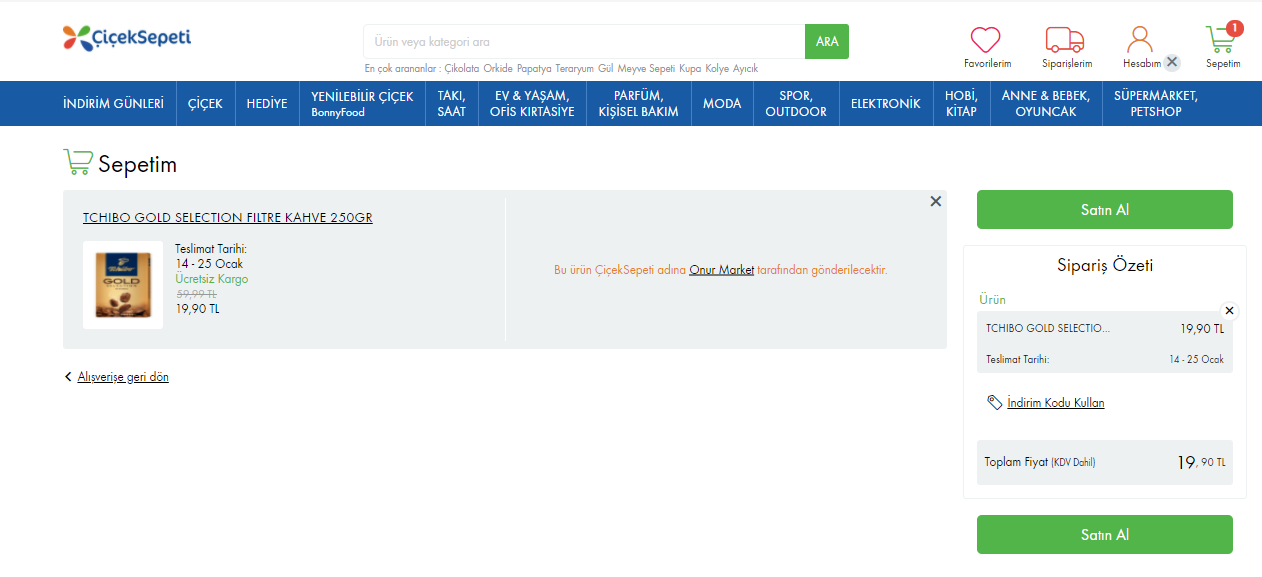The image size is (1262, 577).
Task: Select popular search term Kupa
Action: tap(690, 69)
